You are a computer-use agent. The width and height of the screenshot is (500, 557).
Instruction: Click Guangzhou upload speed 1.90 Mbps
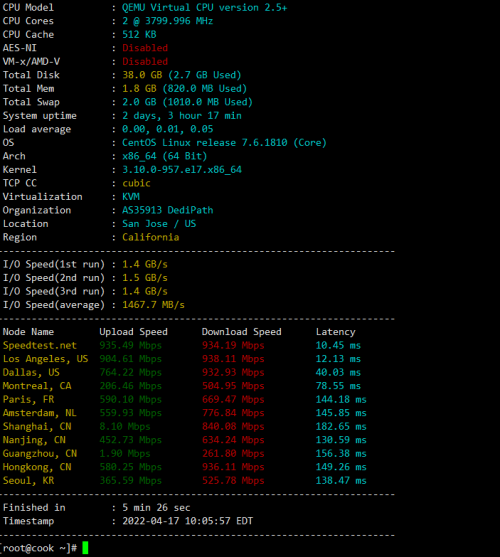[x=125, y=453]
